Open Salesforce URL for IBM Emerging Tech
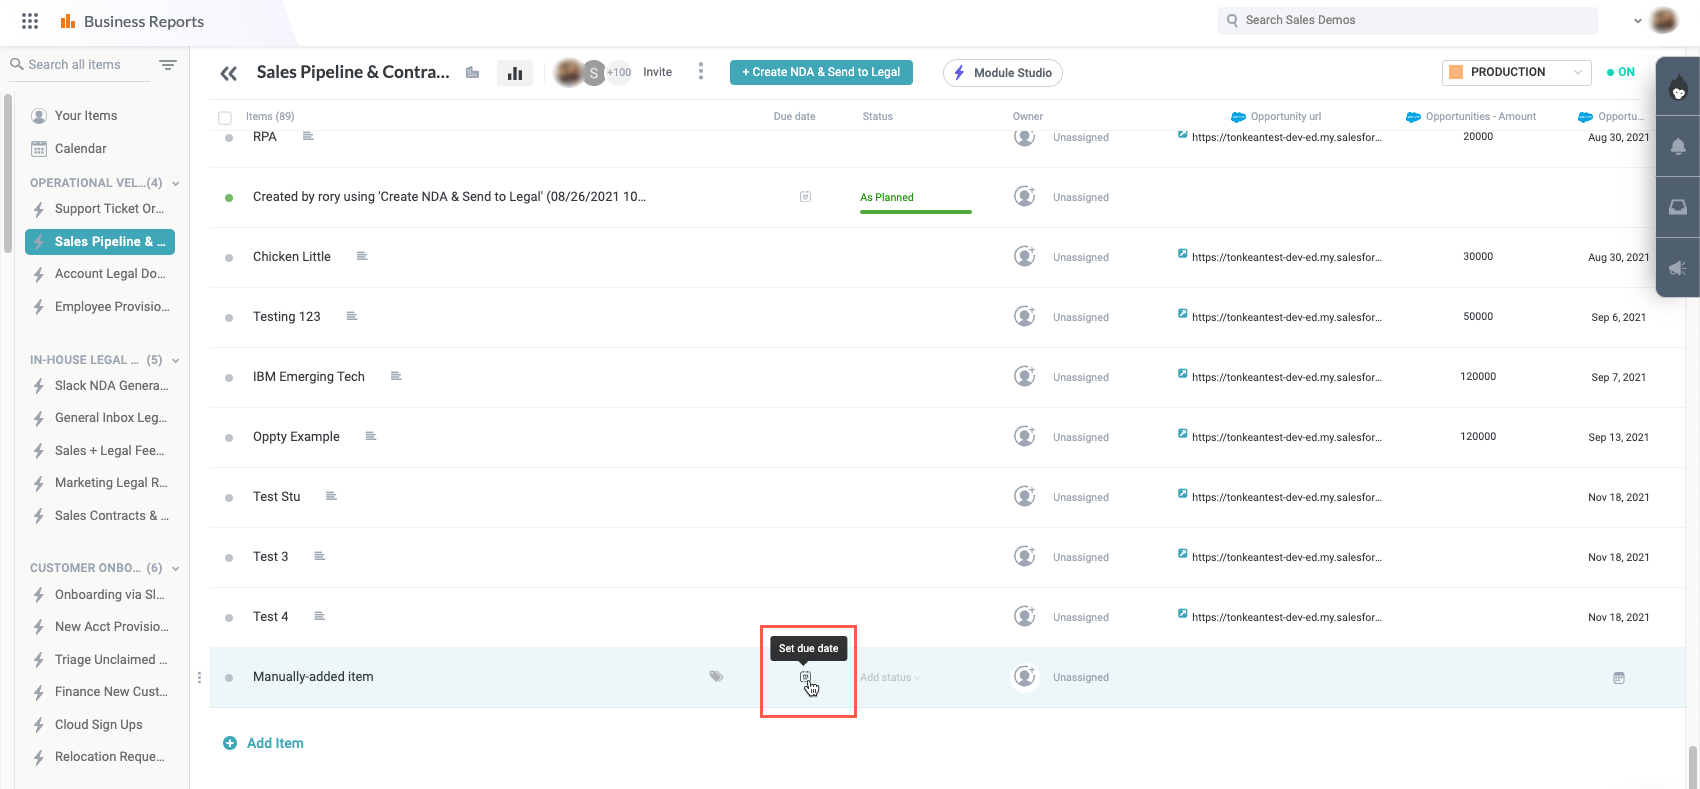Image resolution: width=1700 pixels, height=789 pixels. tap(1287, 377)
